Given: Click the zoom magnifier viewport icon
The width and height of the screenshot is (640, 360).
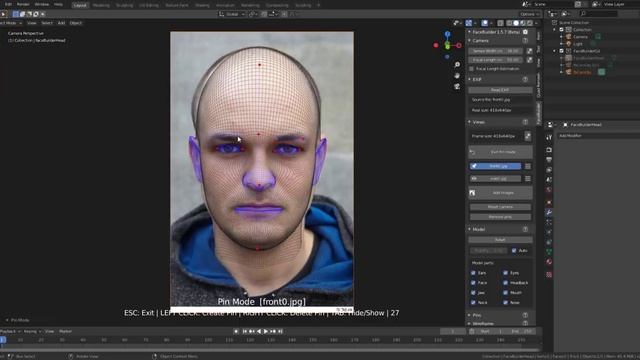Looking at the screenshot, I should (x=457, y=64).
